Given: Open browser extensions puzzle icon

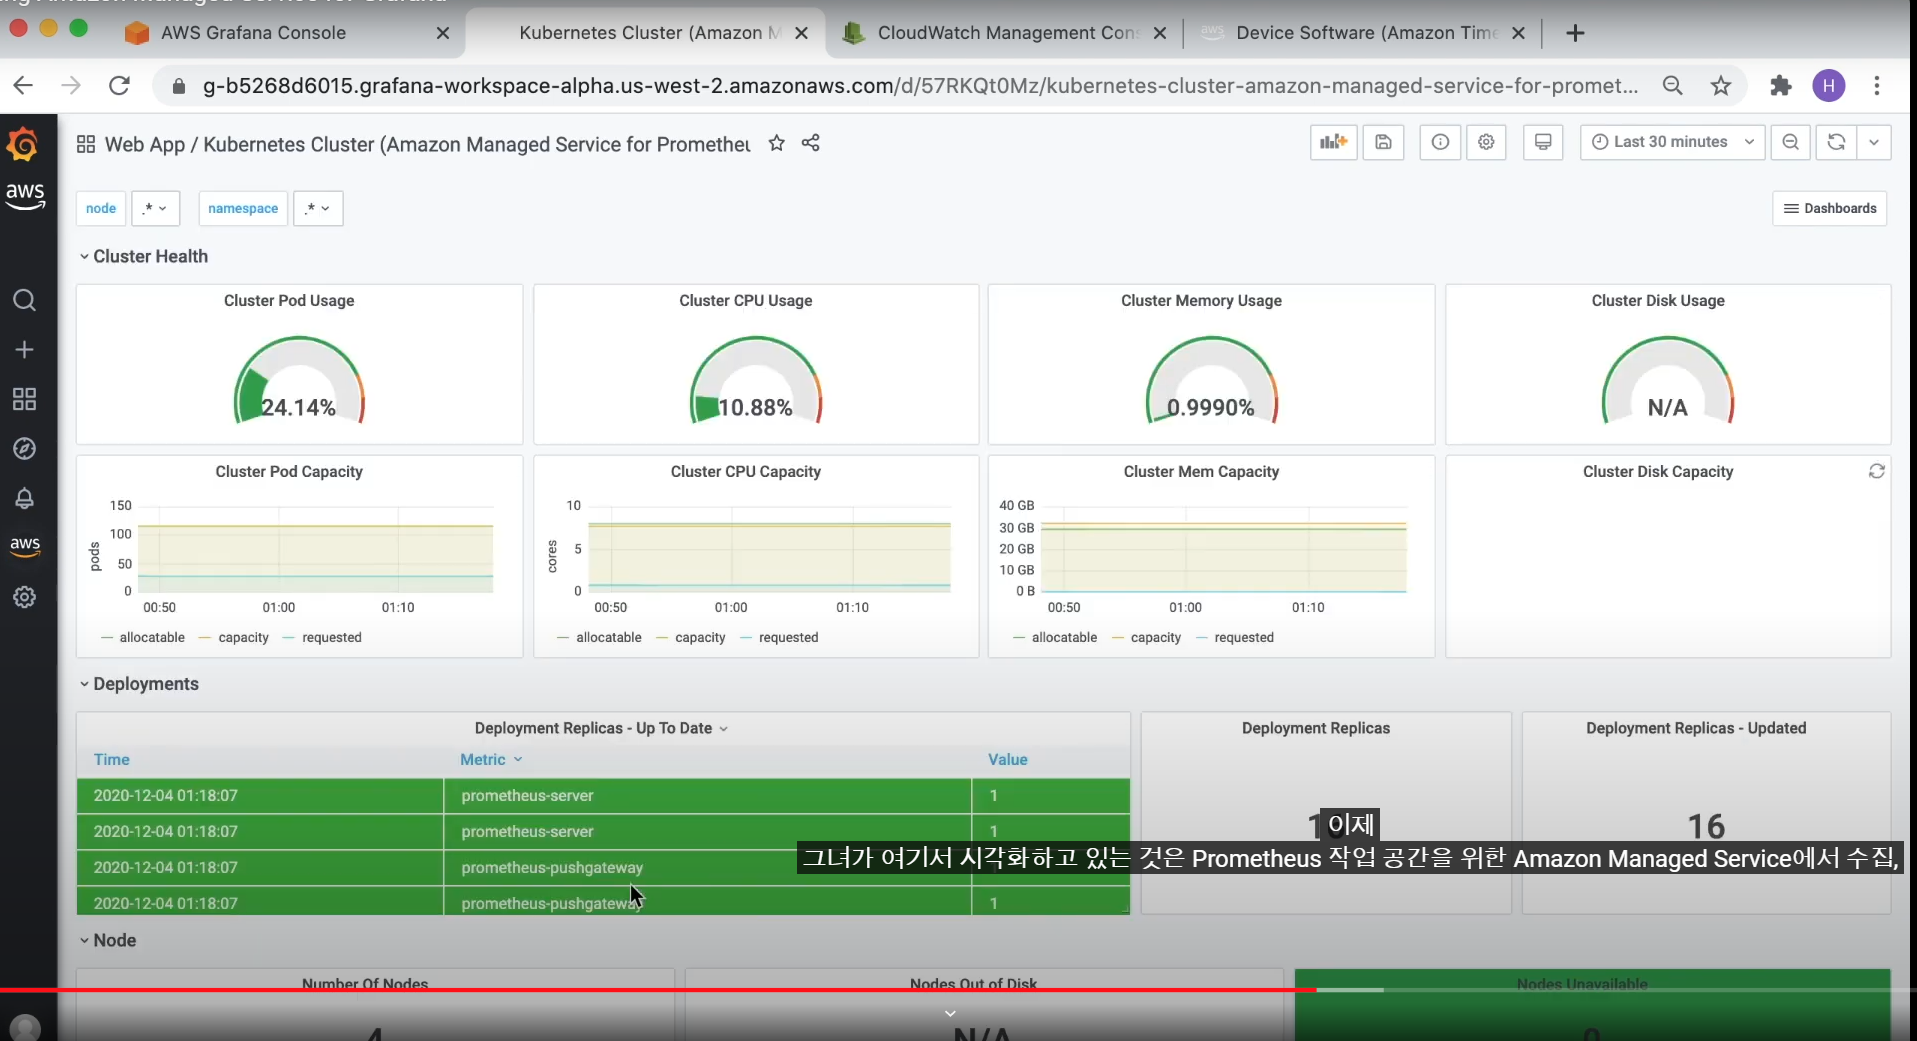Looking at the screenshot, I should 1780,86.
